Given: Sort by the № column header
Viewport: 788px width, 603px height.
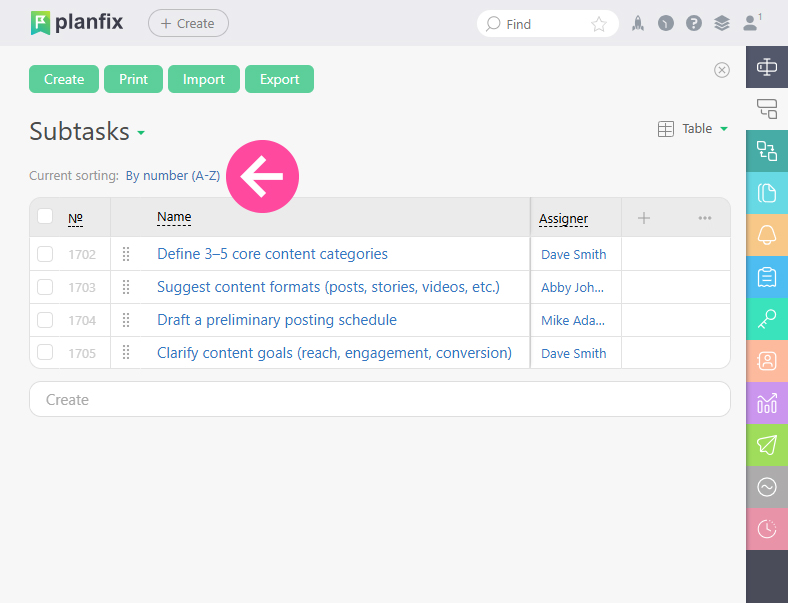Looking at the screenshot, I should (x=75, y=218).
